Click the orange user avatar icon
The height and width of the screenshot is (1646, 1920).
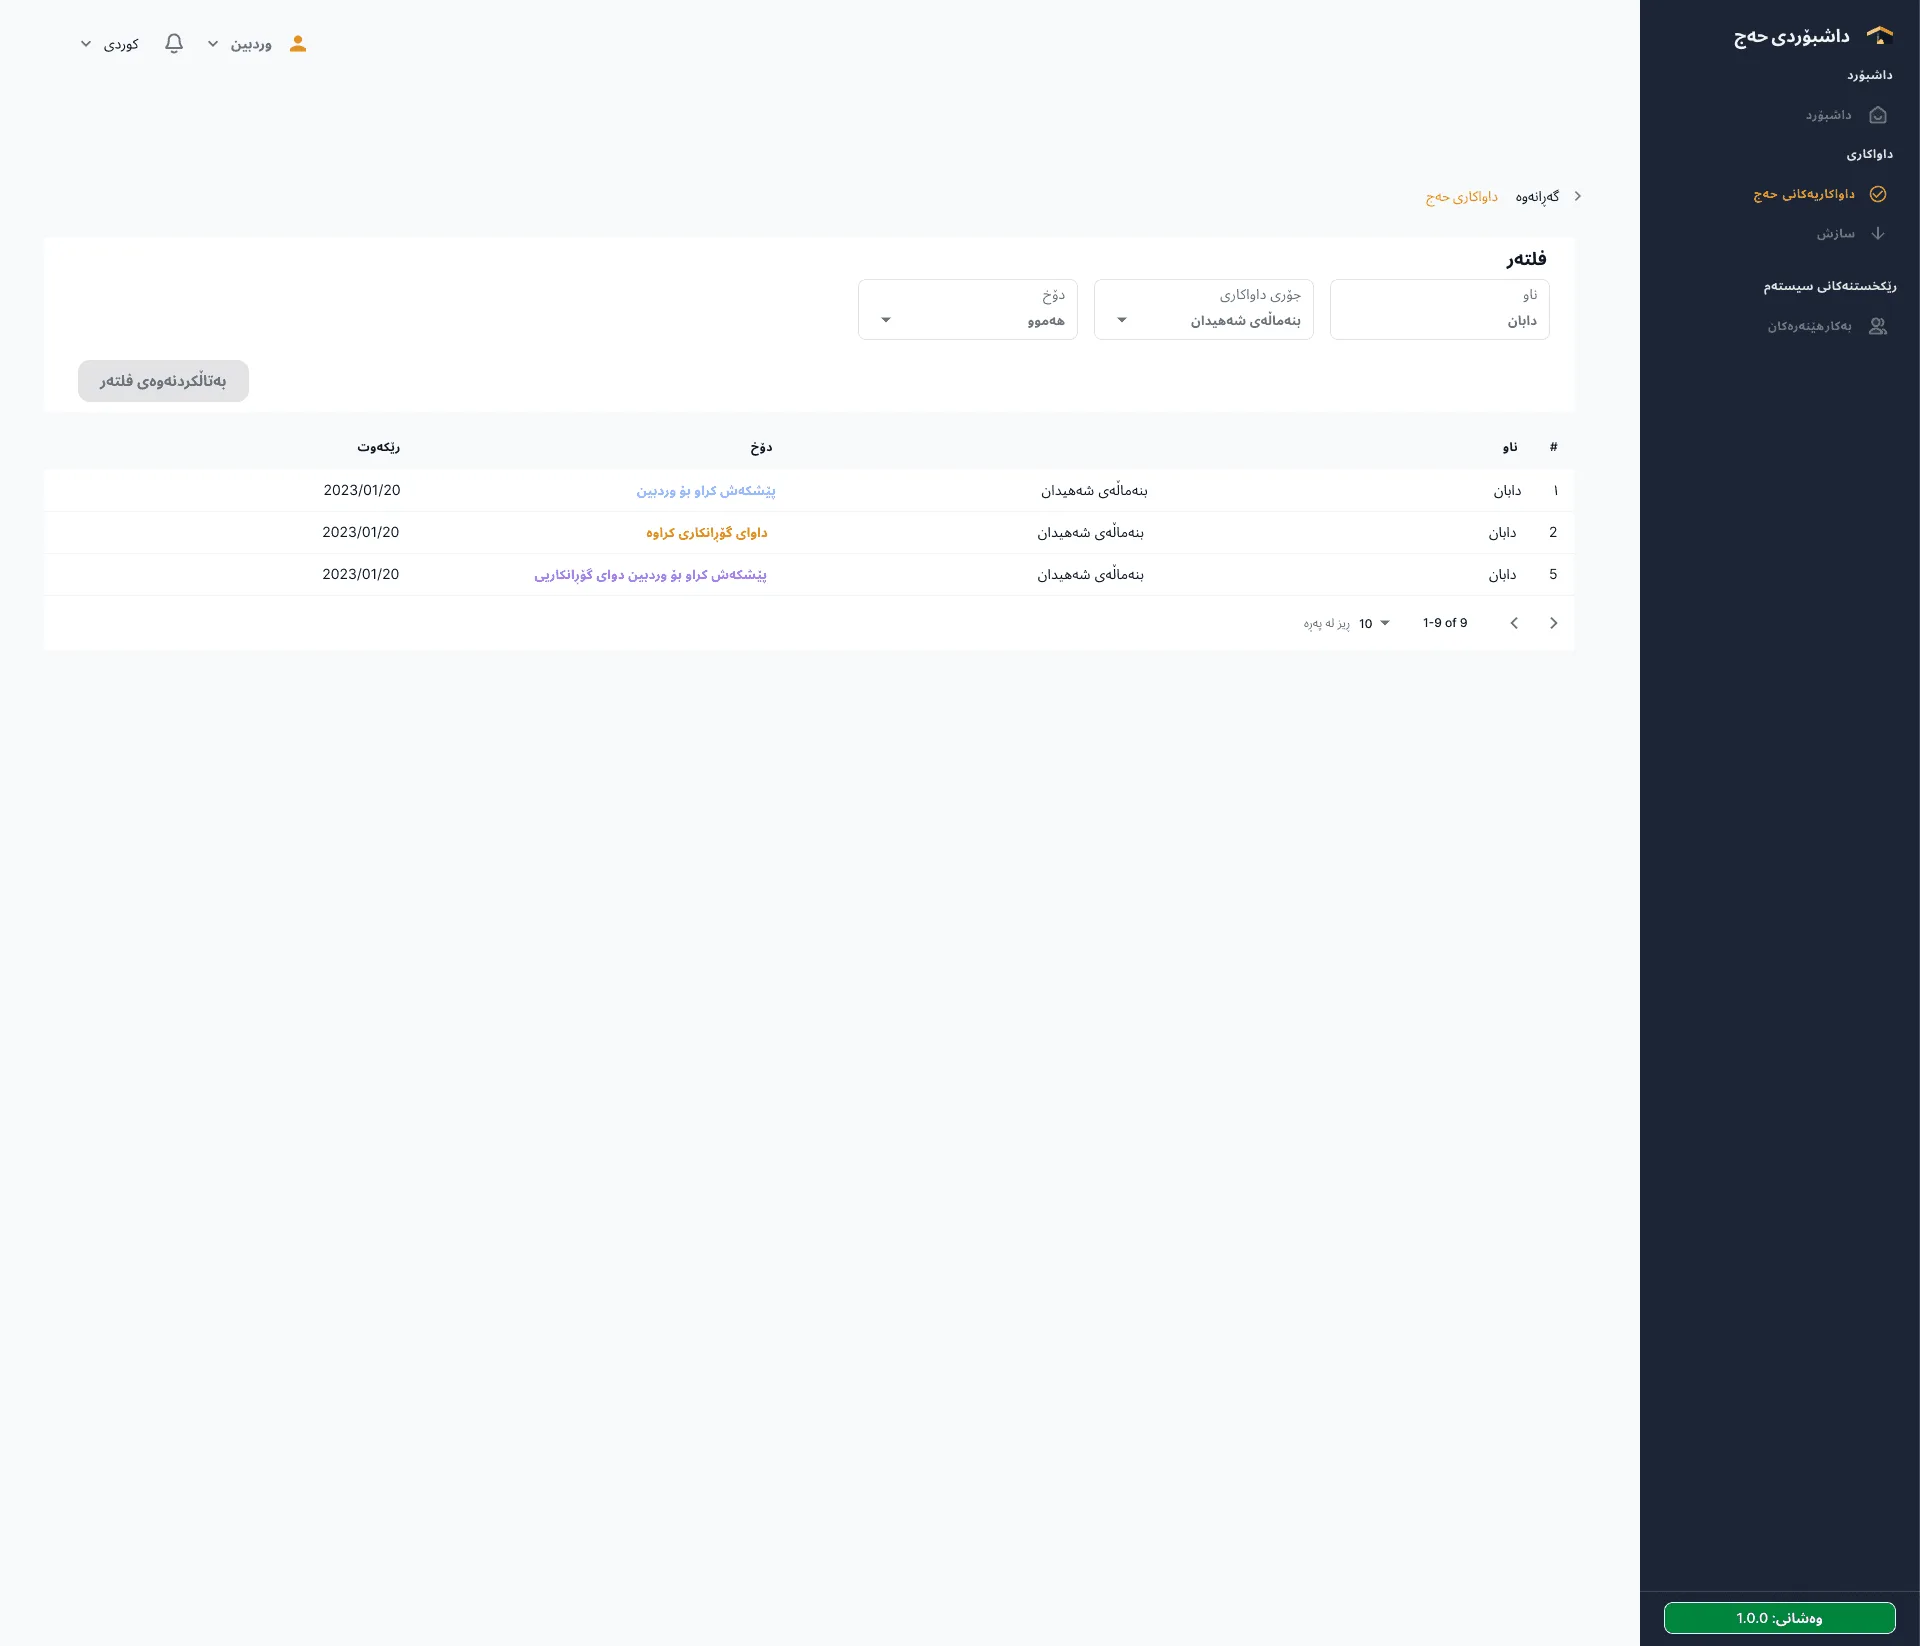coord(298,44)
